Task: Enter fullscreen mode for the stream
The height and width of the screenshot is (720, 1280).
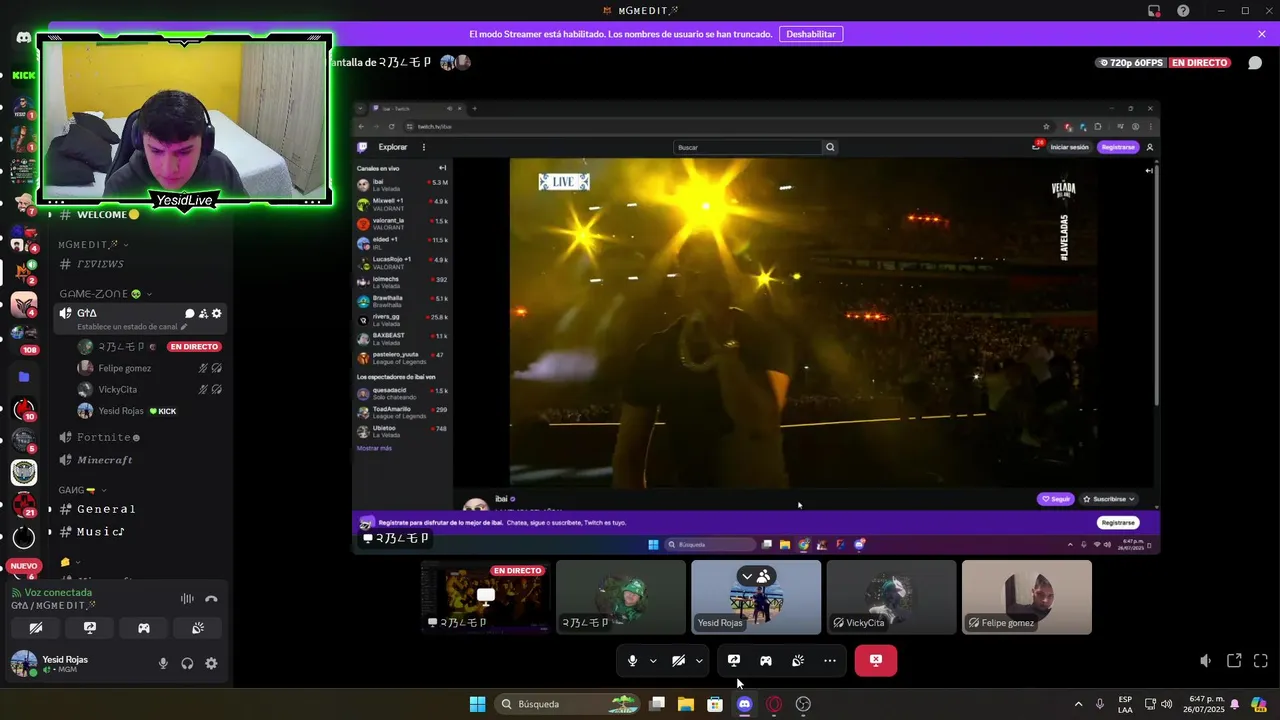Action: [1260, 661]
